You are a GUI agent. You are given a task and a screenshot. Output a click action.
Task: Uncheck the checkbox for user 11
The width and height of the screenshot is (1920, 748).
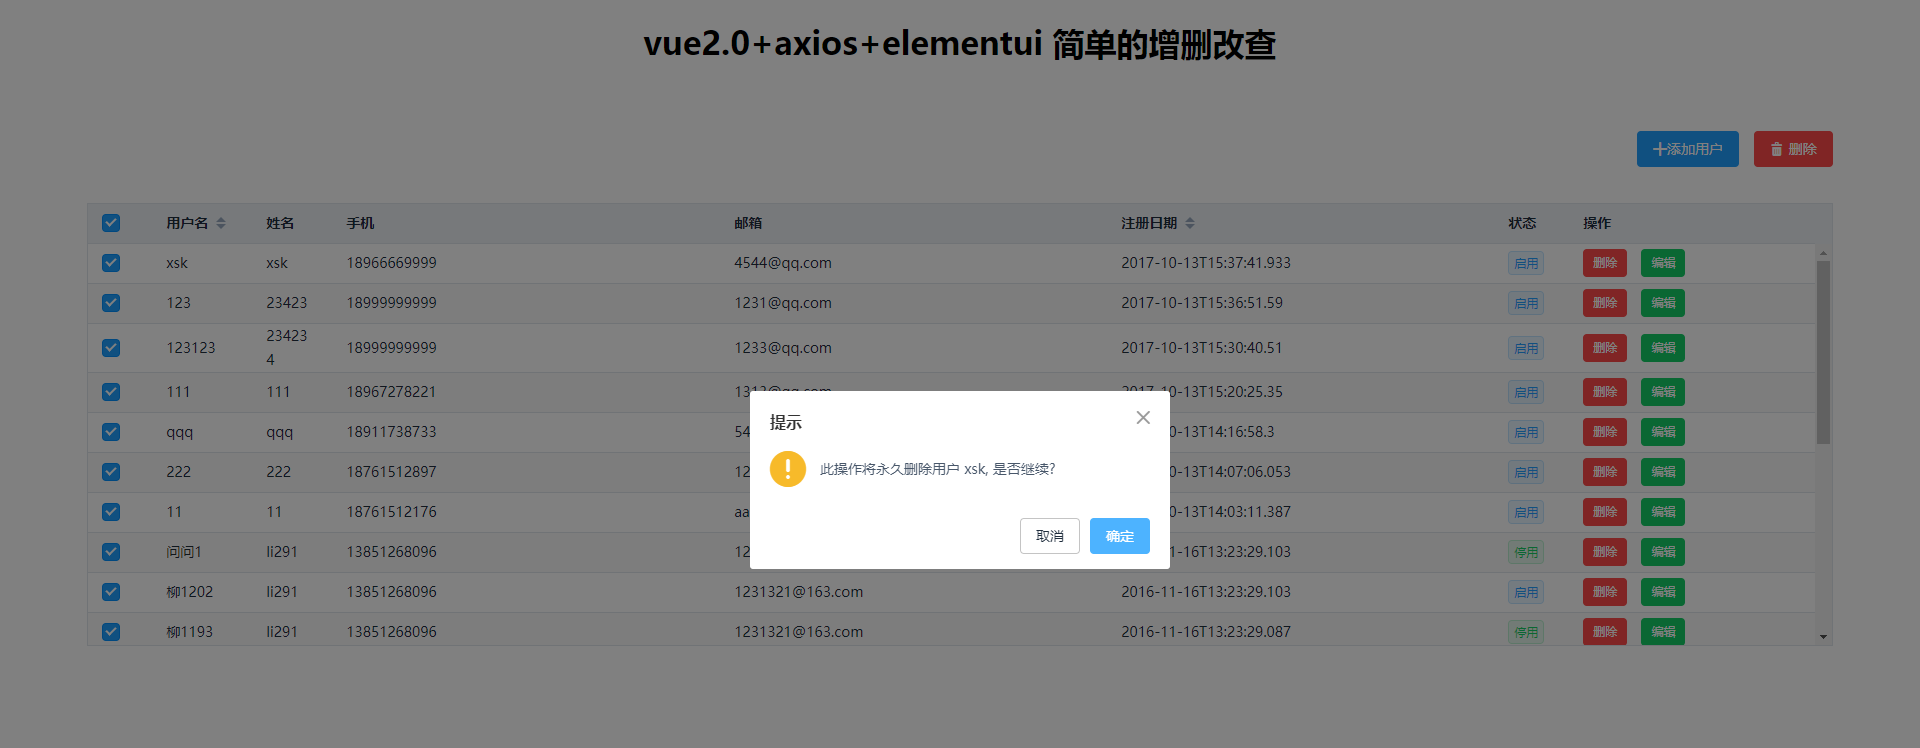click(x=111, y=512)
